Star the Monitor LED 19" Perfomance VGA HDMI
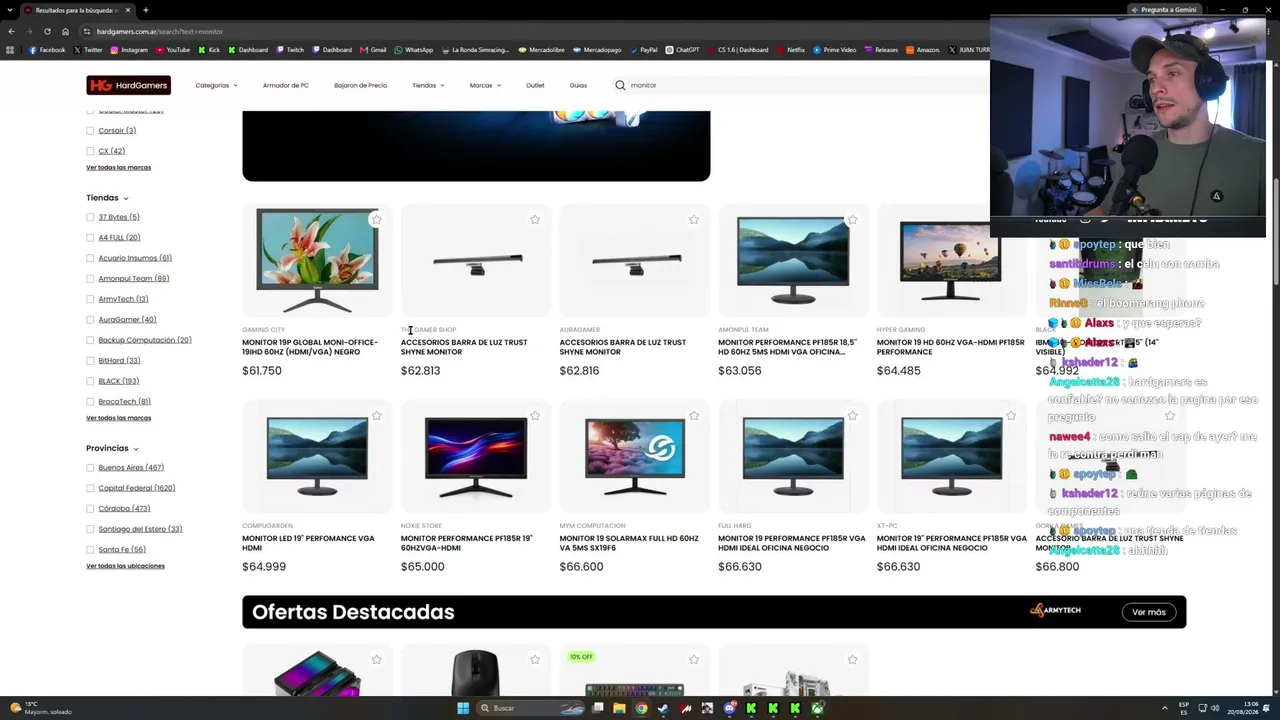Viewport: 1280px width, 720px height. pos(376,415)
